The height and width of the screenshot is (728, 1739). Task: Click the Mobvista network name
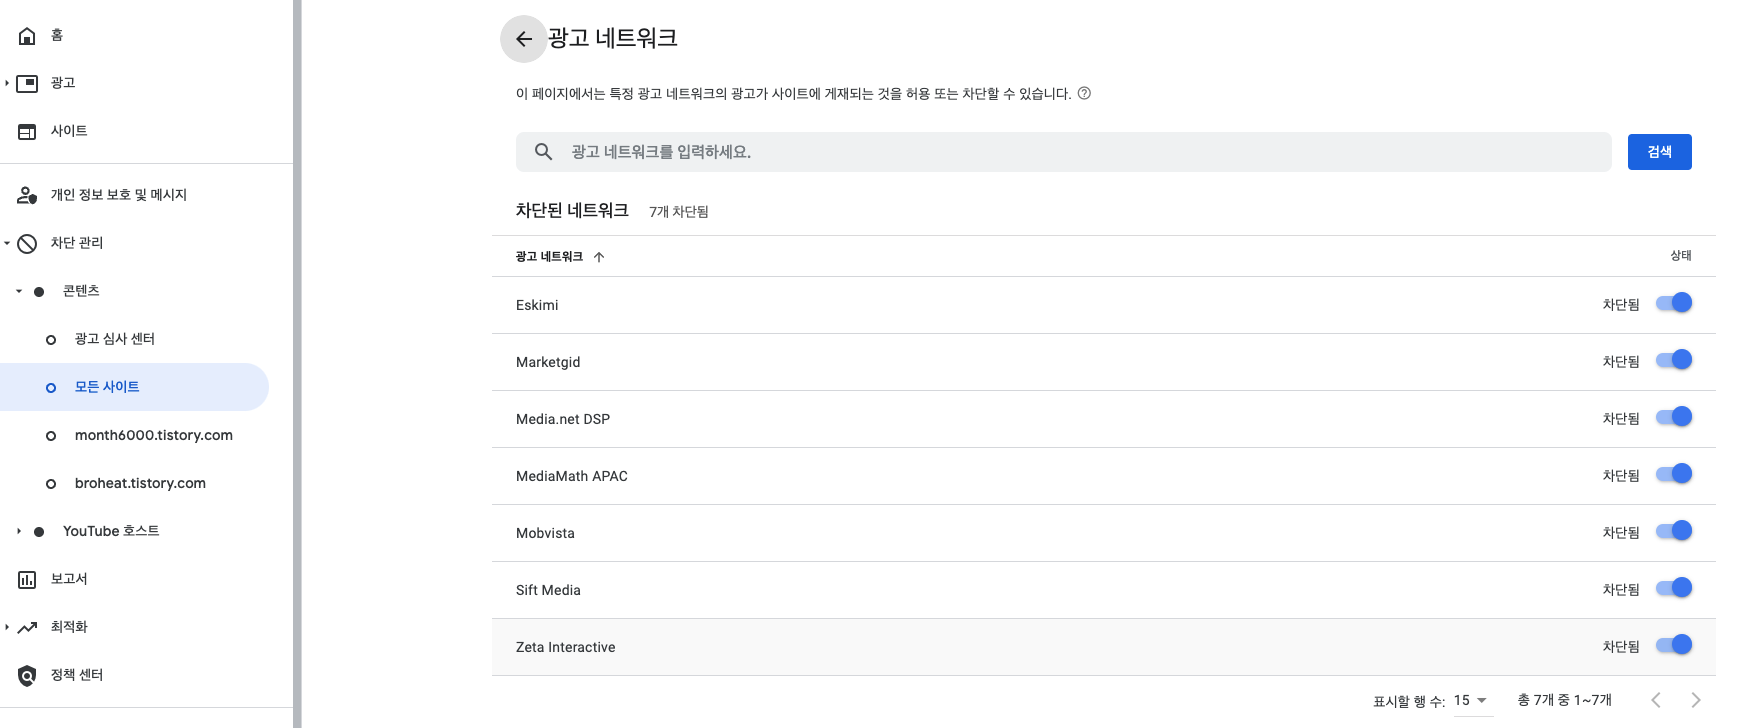click(545, 533)
